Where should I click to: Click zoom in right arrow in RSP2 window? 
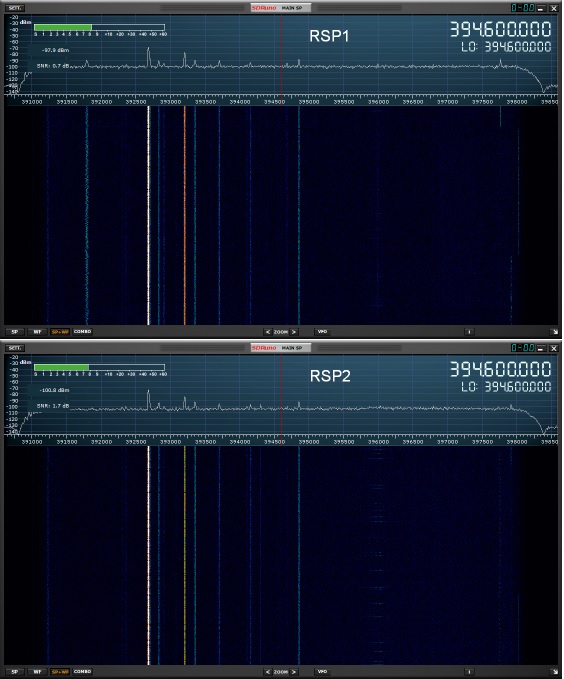[x=294, y=672]
